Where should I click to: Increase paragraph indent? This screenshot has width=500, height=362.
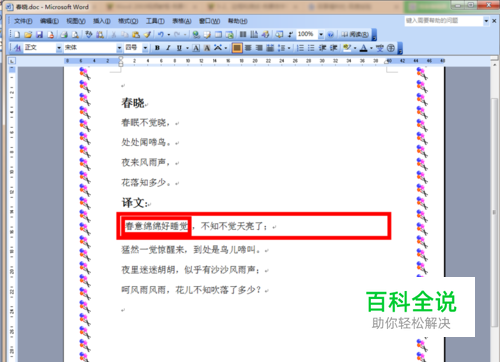point(333,48)
